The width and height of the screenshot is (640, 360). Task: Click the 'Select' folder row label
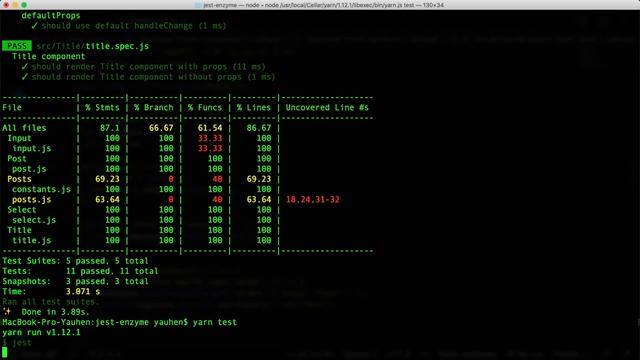[x=22, y=209]
